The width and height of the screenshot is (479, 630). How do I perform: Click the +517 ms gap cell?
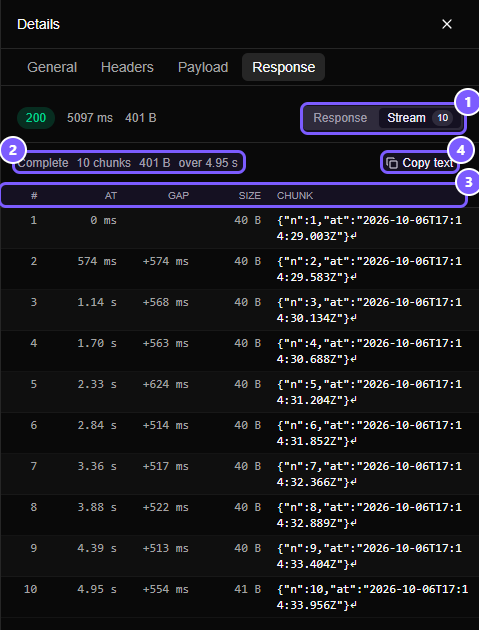pos(166,466)
